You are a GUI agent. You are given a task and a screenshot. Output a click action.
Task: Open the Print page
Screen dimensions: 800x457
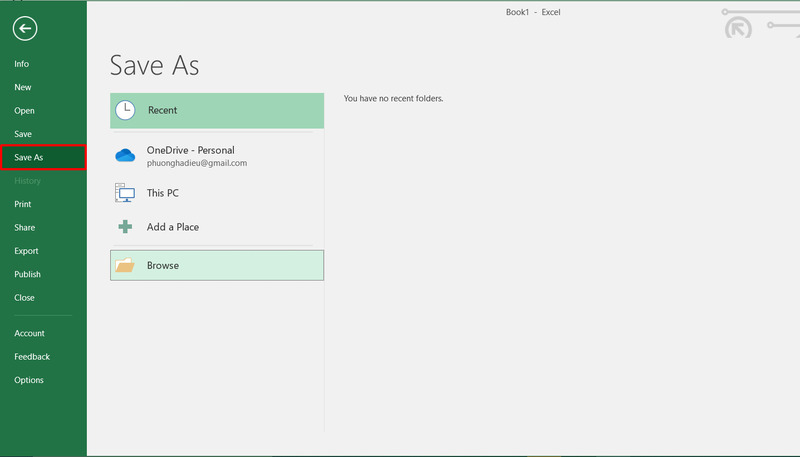[x=23, y=204]
